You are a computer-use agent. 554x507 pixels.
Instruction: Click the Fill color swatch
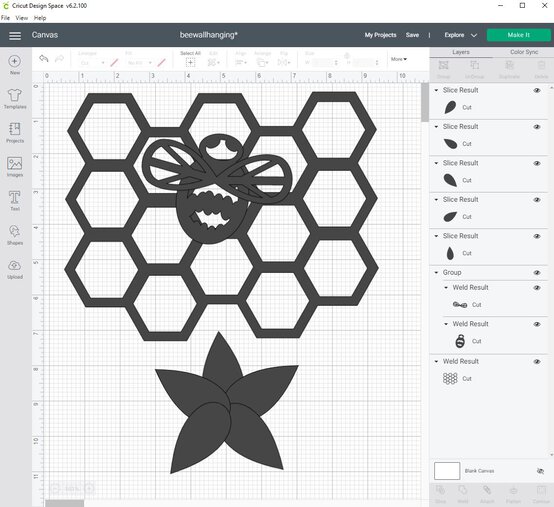(161, 63)
